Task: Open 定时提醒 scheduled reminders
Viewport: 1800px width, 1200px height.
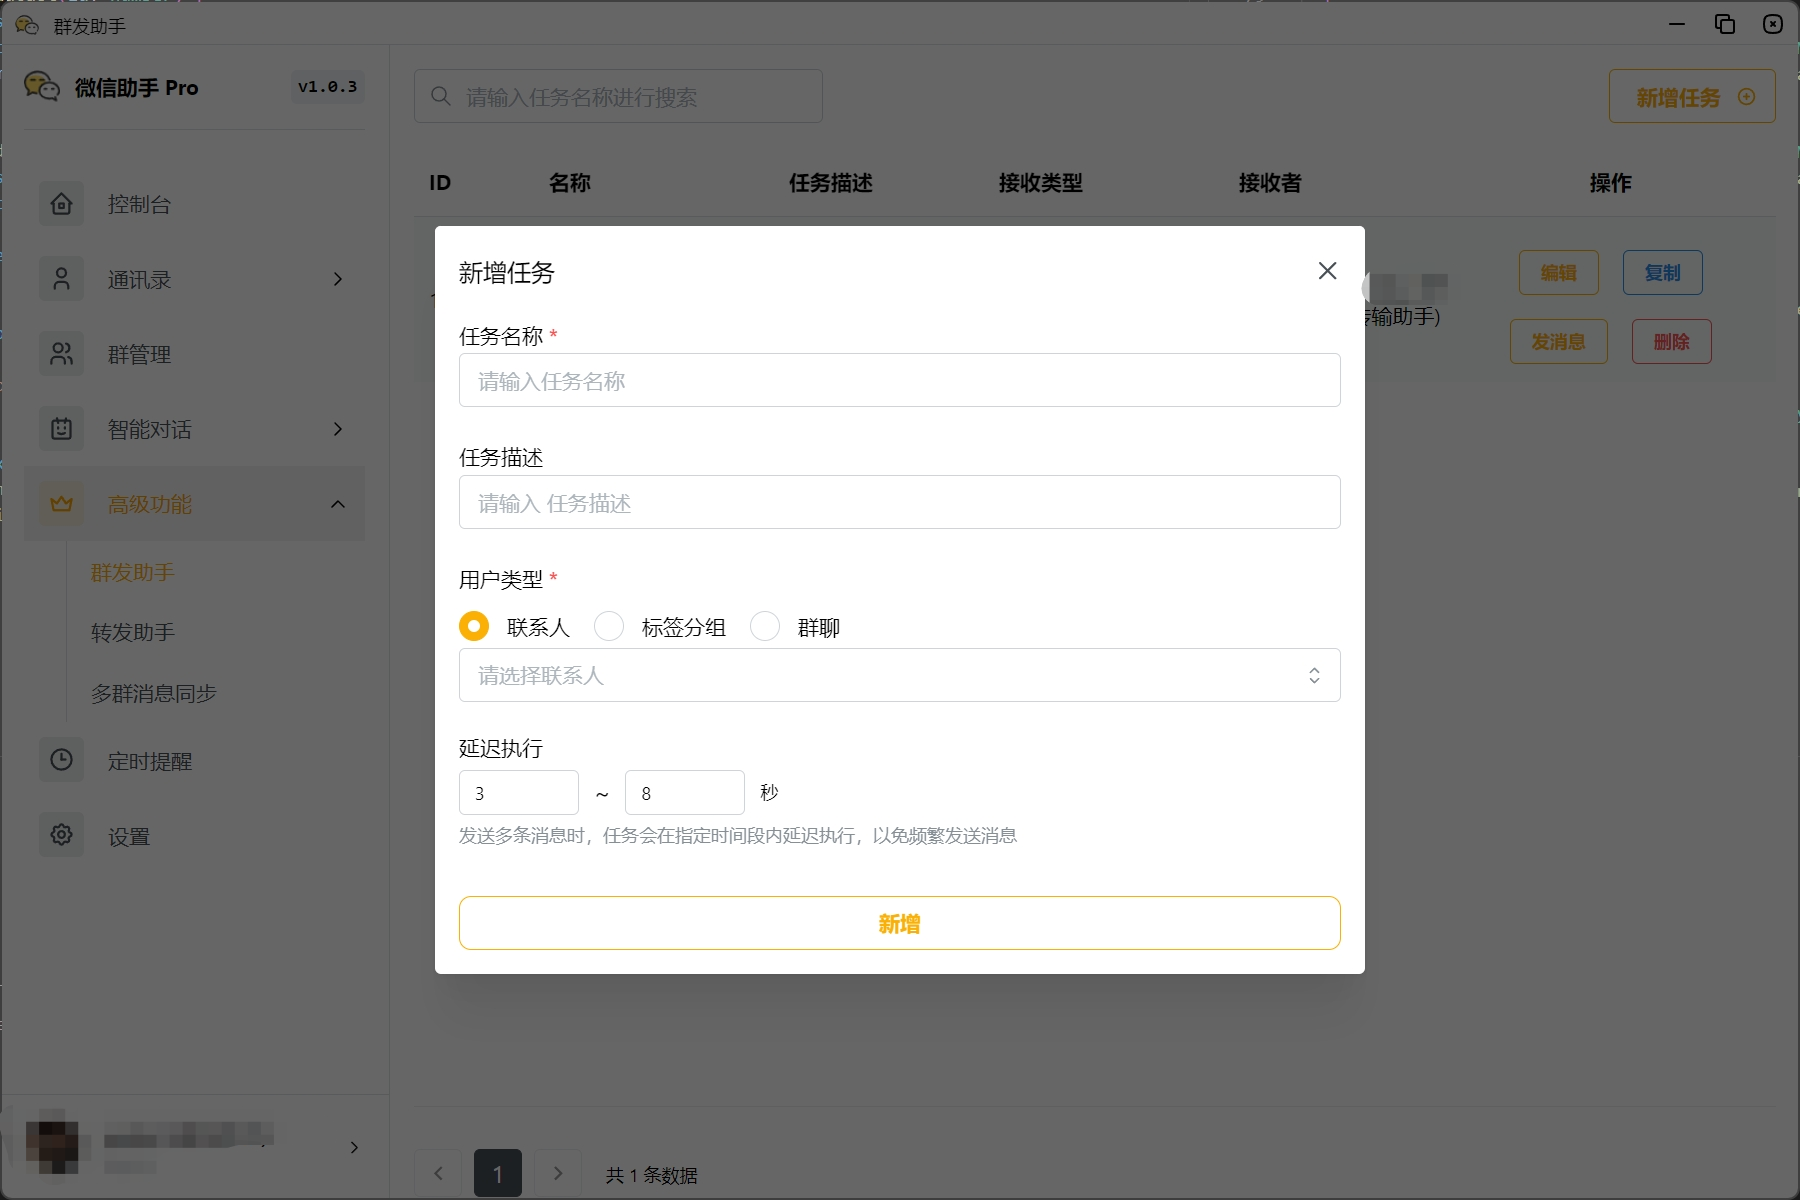Action: pos(149,760)
